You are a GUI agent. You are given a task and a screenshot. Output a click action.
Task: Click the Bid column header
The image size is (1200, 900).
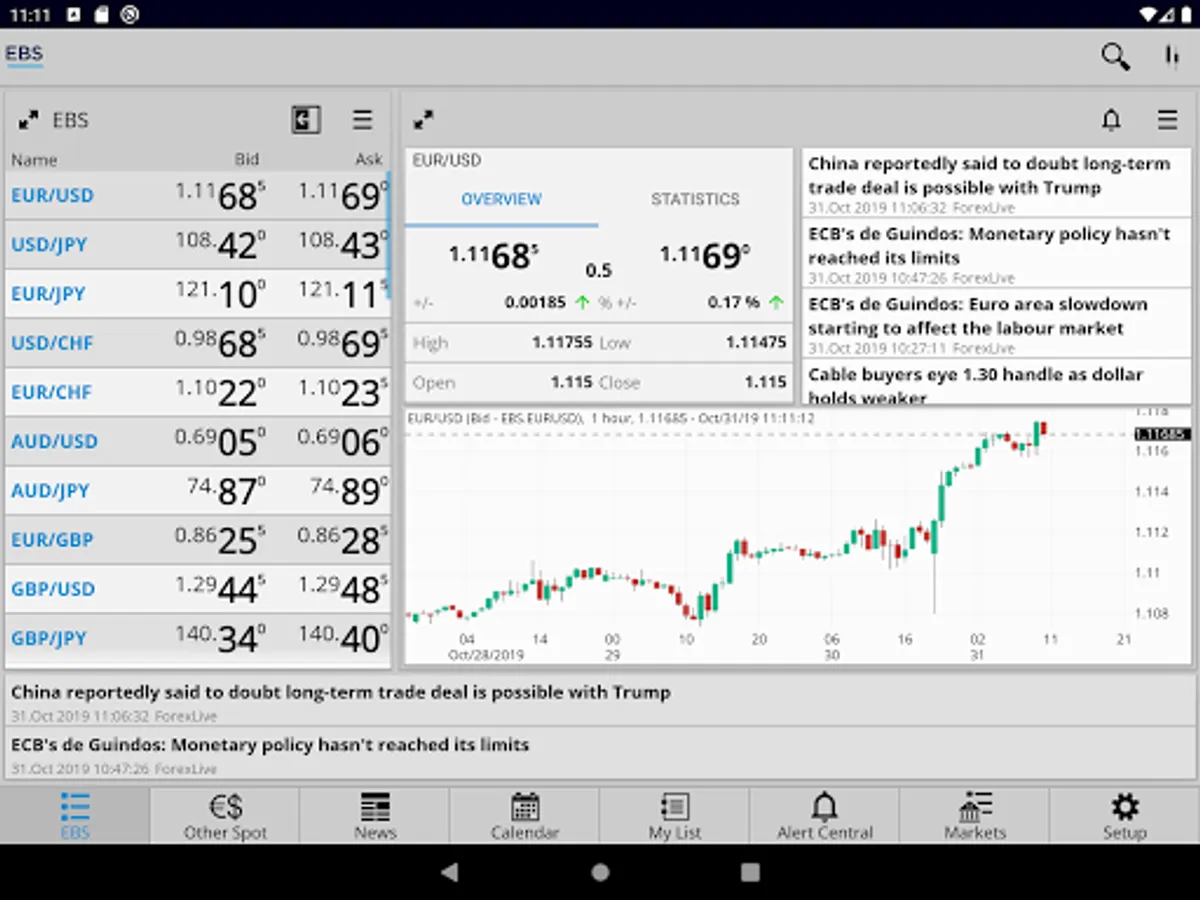coord(247,159)
